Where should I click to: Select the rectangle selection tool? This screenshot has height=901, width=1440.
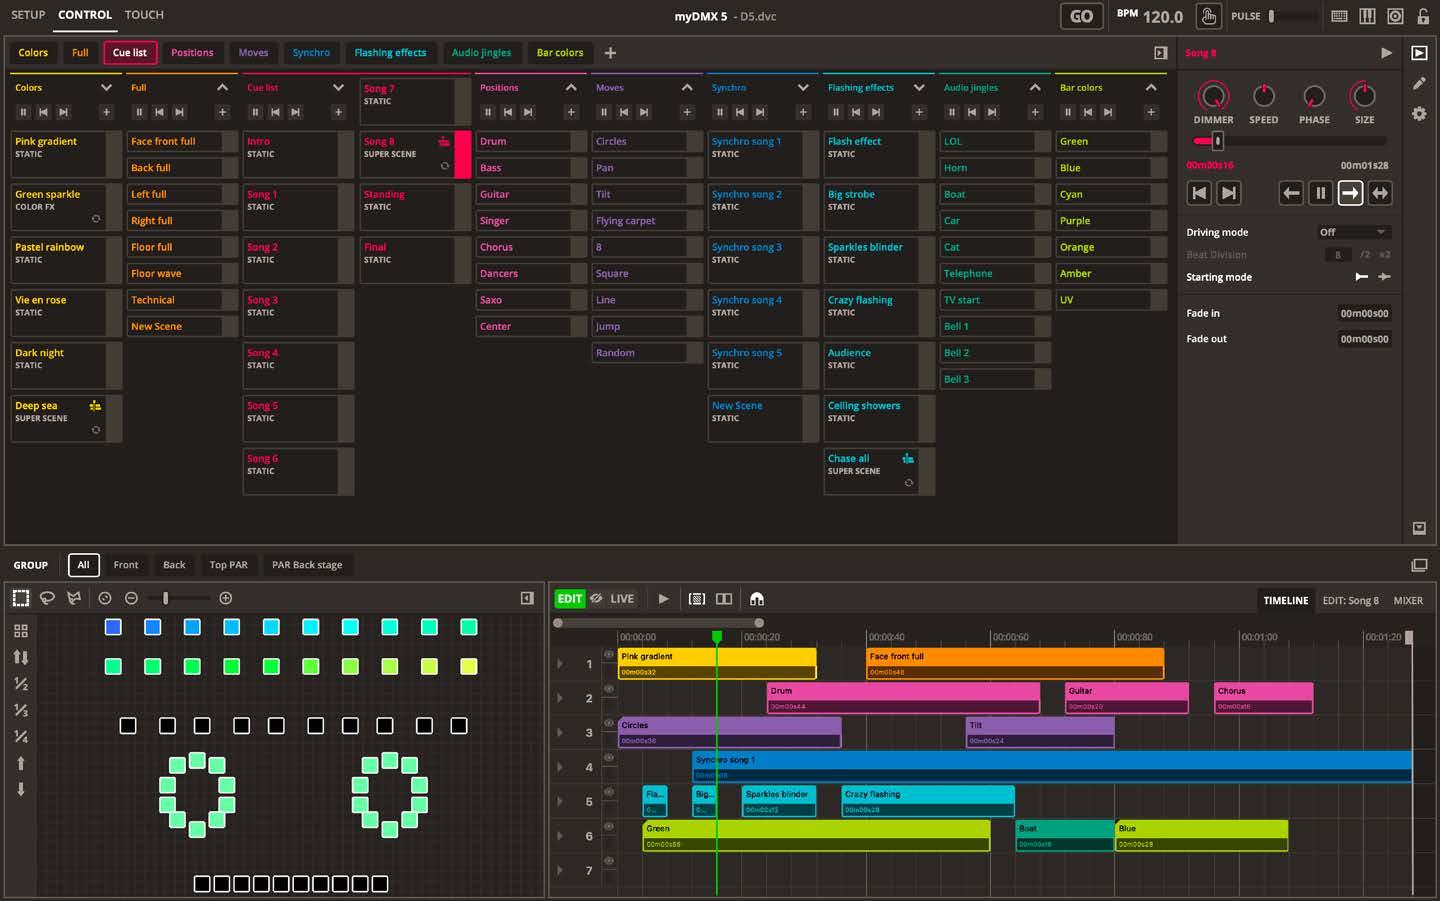pyautogui.click(x=21, y=598)
